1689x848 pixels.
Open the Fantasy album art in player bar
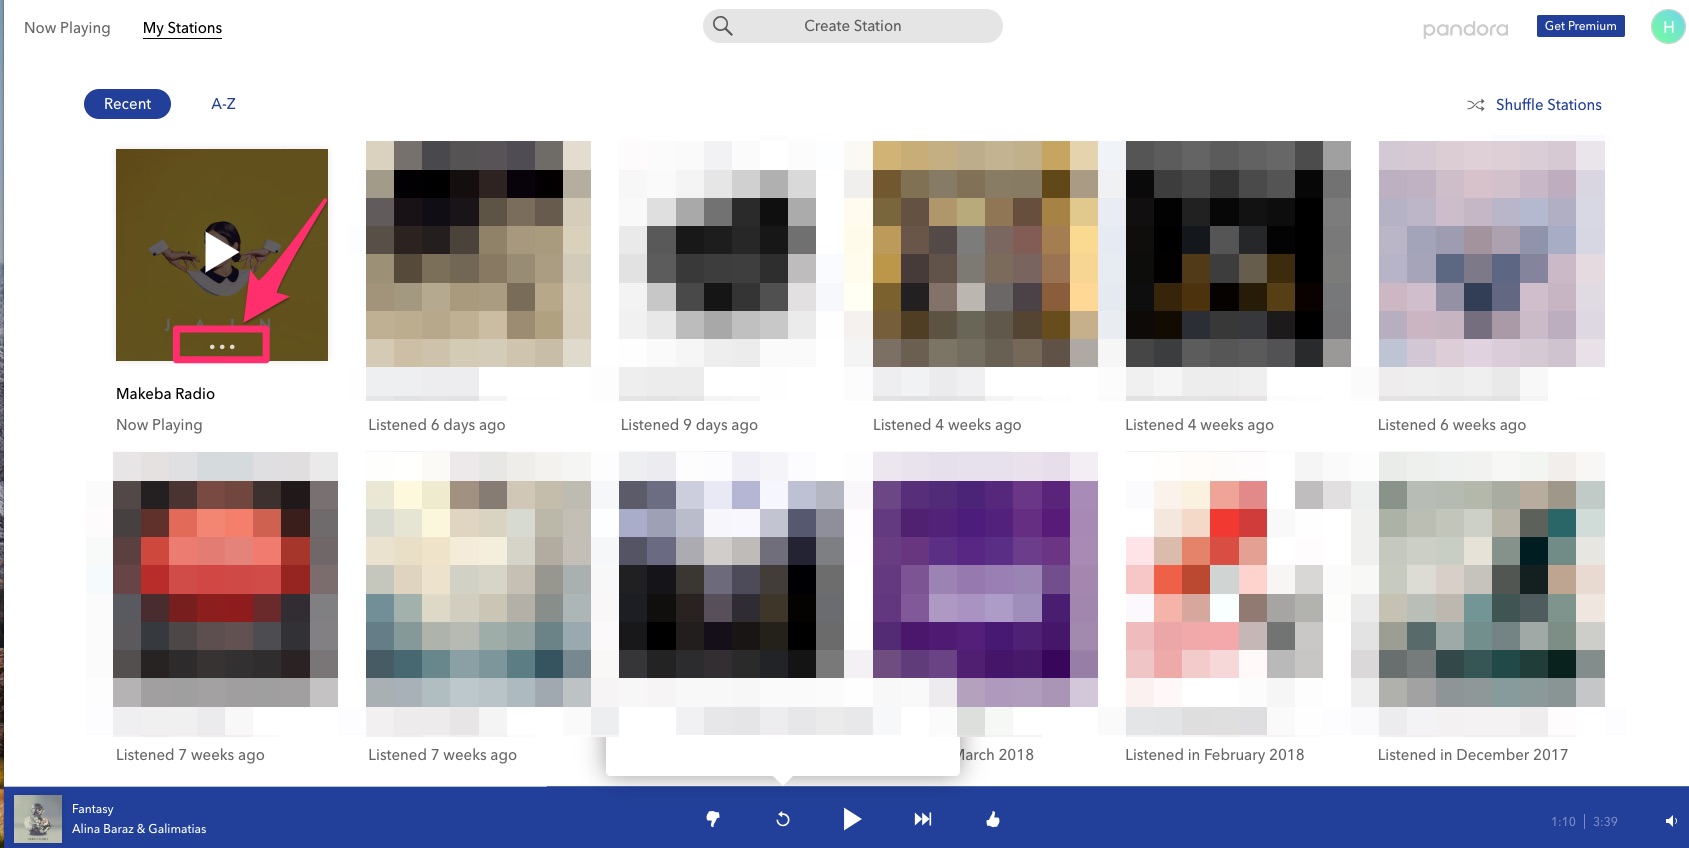tap(38, 818)
